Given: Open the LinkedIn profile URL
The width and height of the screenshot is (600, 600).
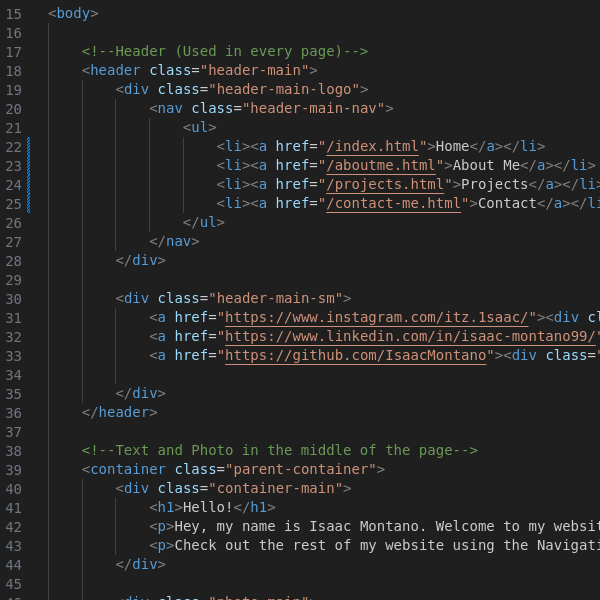Looking at the screenshot, I should (410, 337).
